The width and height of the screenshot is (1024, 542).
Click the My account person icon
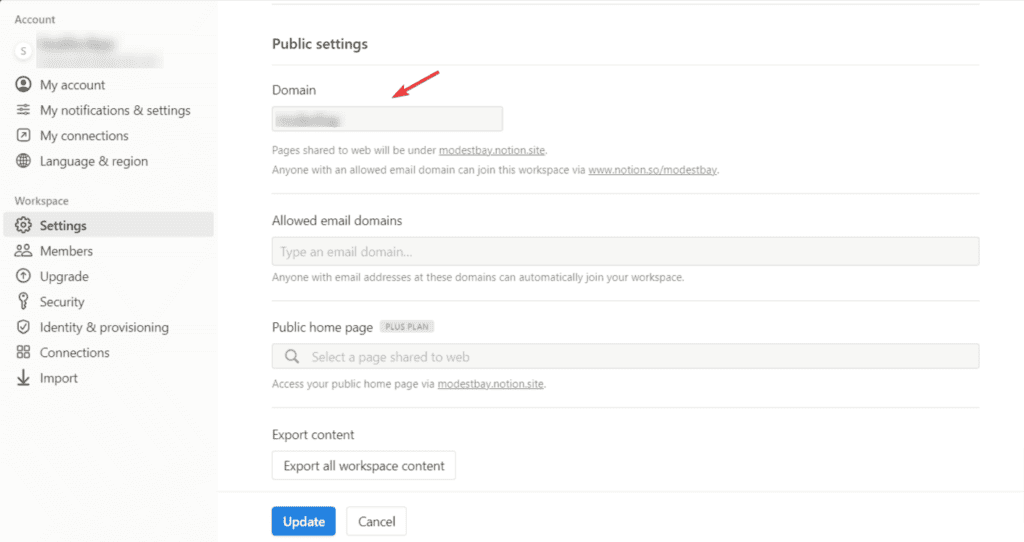tap(23, 85)
